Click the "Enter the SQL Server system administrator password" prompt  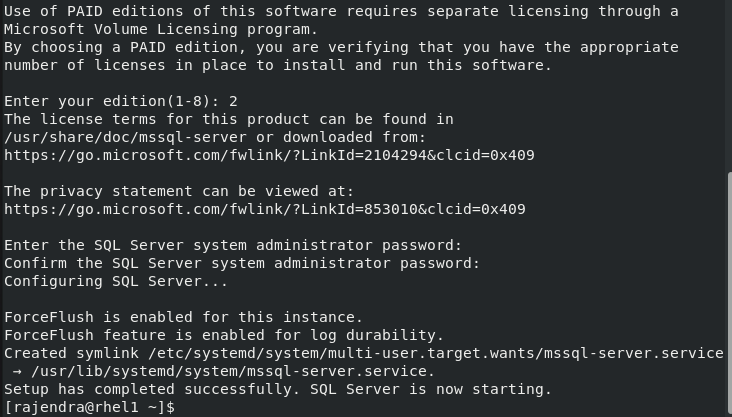(232, 245)
